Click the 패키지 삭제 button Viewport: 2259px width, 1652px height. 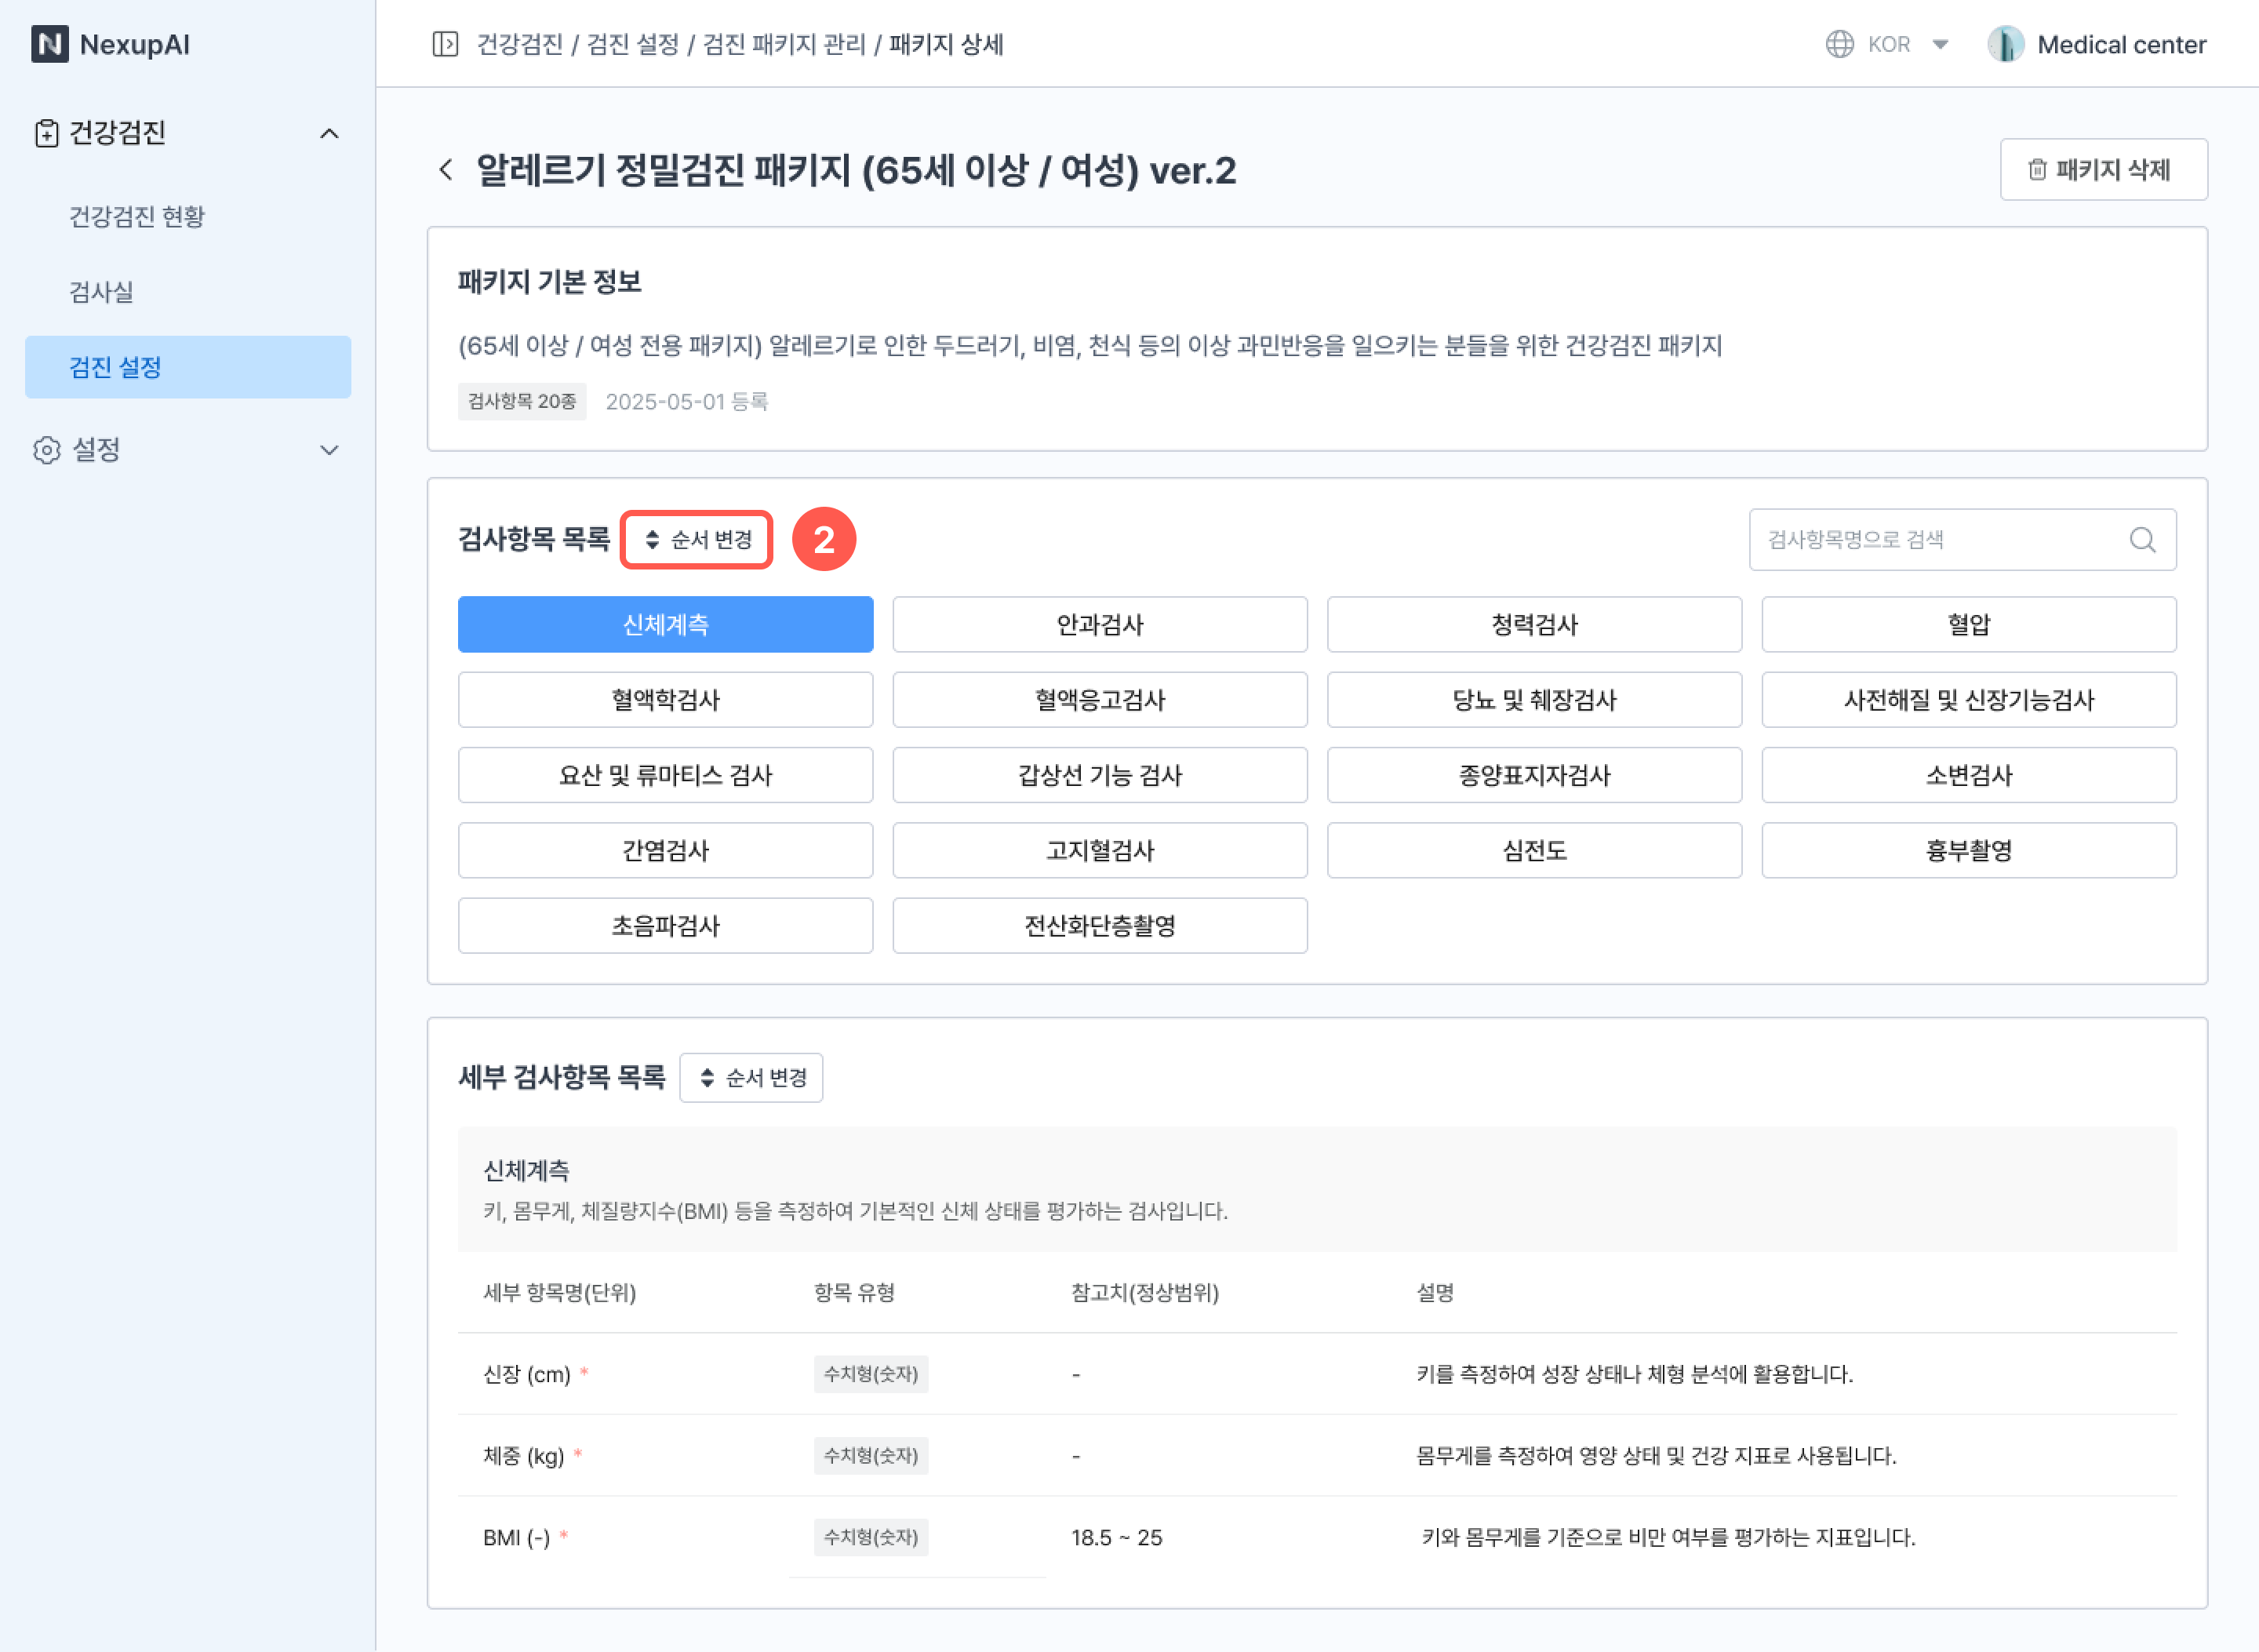[2102, 170]
